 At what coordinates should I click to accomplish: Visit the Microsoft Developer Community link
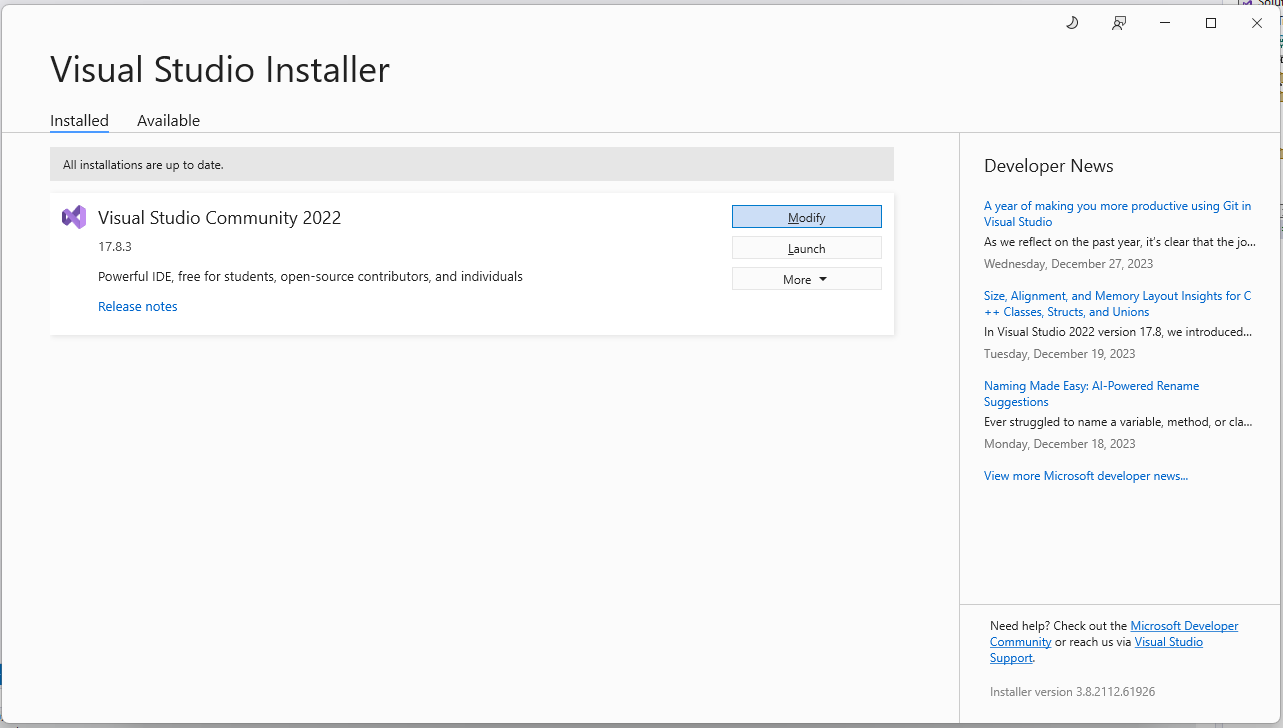(1184, 625)
